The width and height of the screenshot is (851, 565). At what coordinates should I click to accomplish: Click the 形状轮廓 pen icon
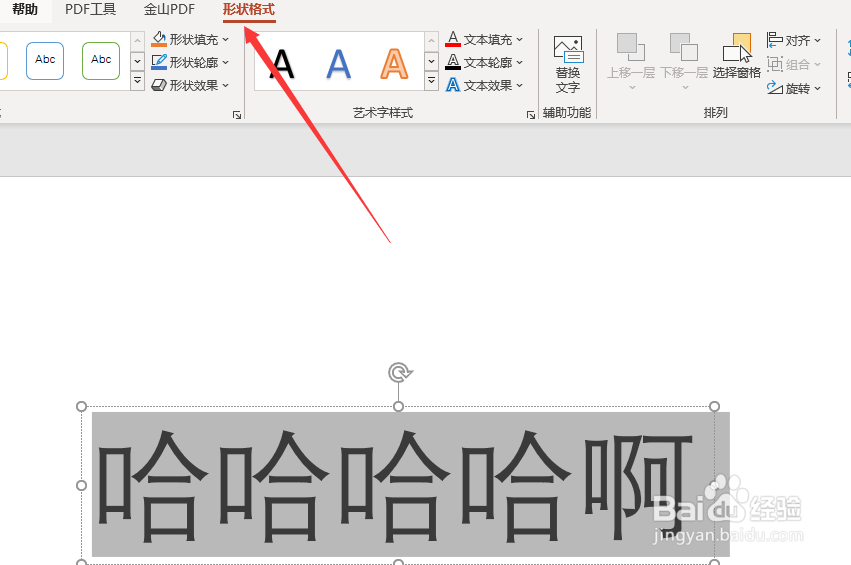159,62
